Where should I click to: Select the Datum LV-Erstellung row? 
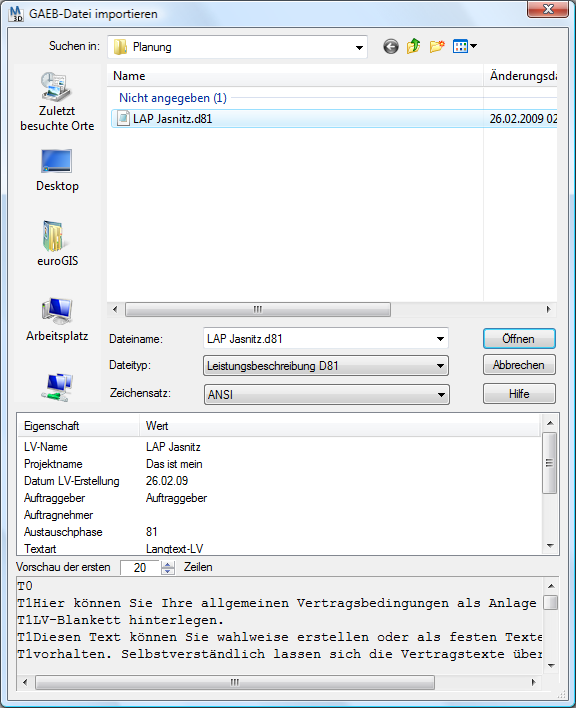click(280, 481)
